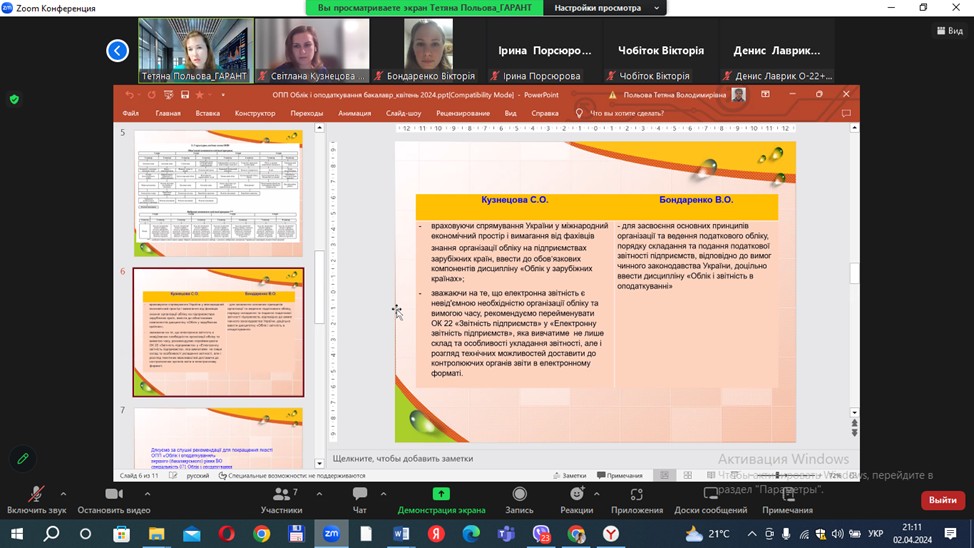Open Google Chrome from the Windows taskbar
The image size is (974, 548).
pos(261,534)
